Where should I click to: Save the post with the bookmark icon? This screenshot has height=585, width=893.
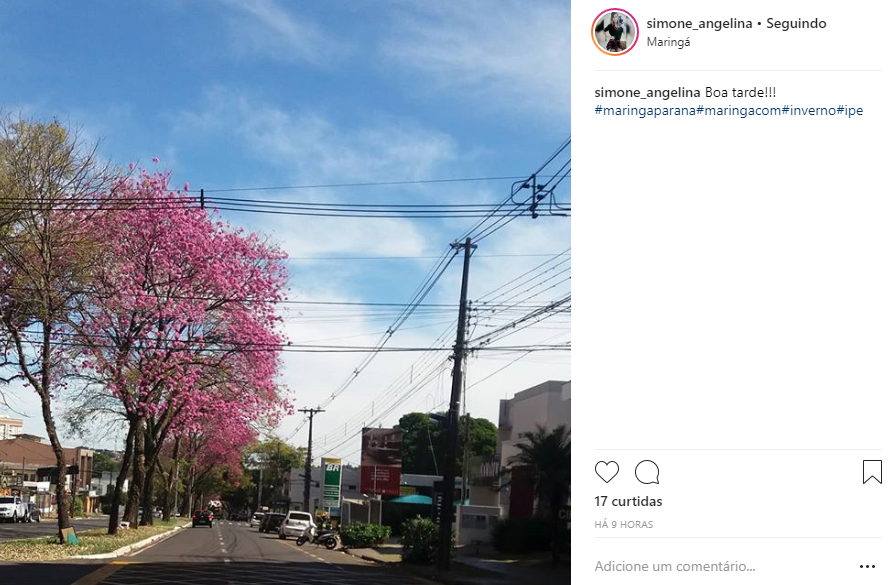click(872, 472)
